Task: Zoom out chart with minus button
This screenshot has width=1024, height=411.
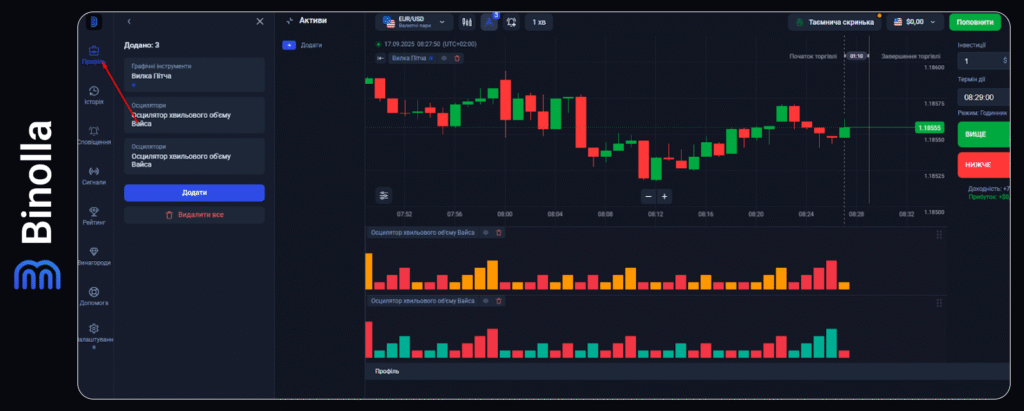Action: (648, 196)
